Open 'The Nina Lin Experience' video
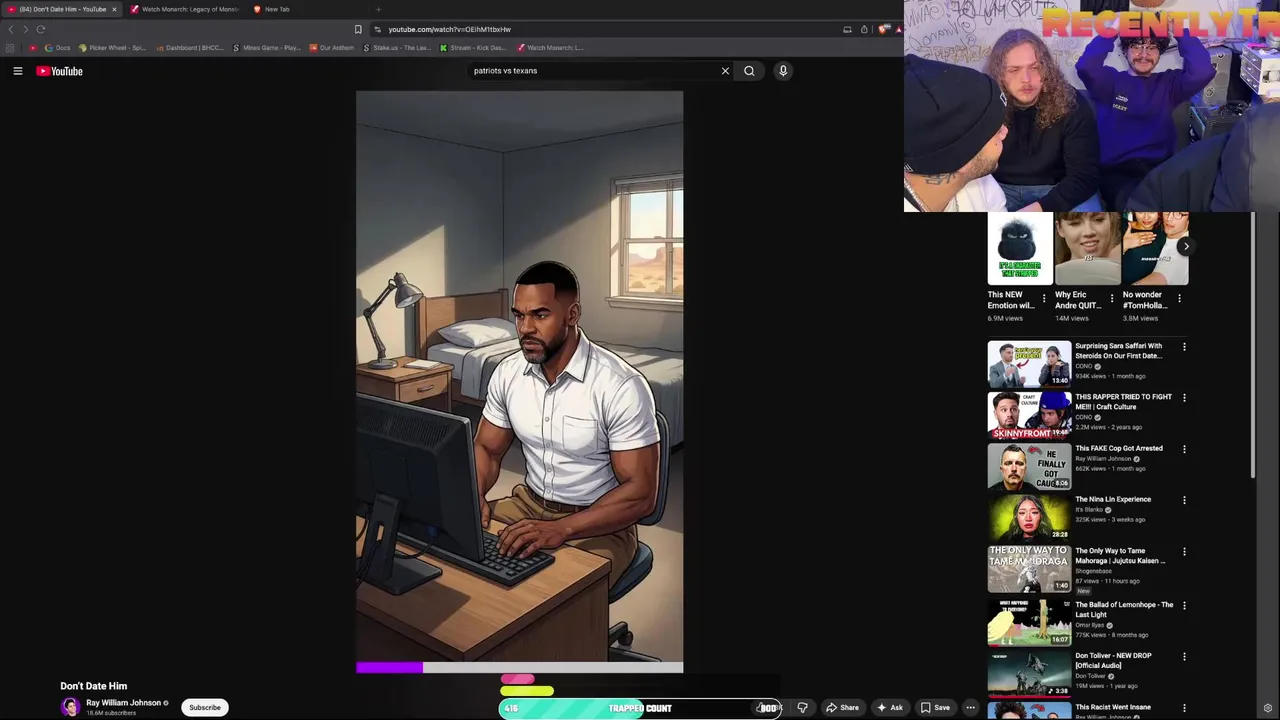Viewport: 1280px width, 720px height. (1029, 517)
